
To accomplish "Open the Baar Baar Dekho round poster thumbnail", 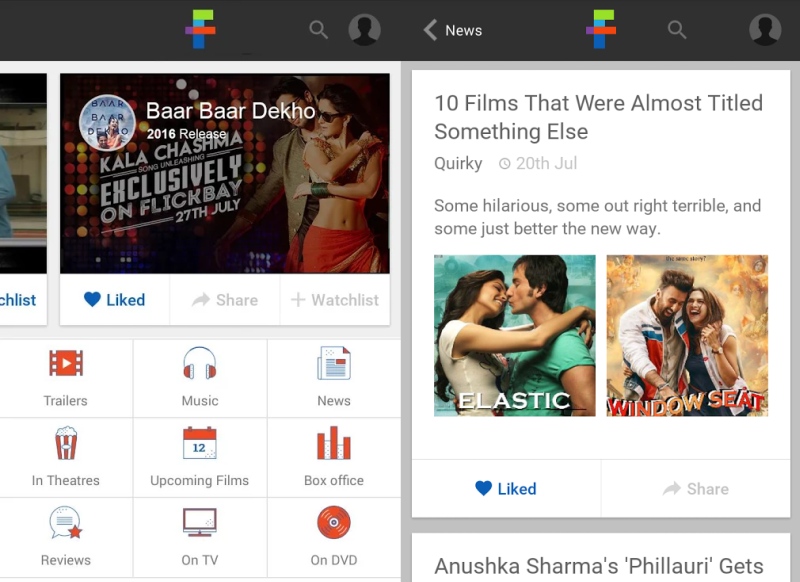I will click(x=108, y=123).
